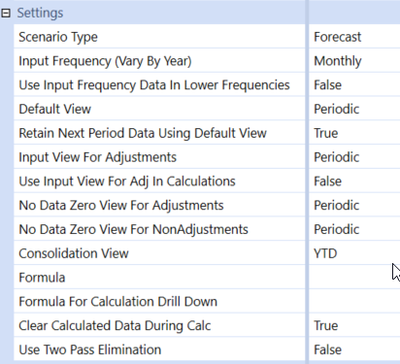Viewport: 400px width, 364px height.
Task: Select No Data Zero View For Adjustments value
Action: 355,205
